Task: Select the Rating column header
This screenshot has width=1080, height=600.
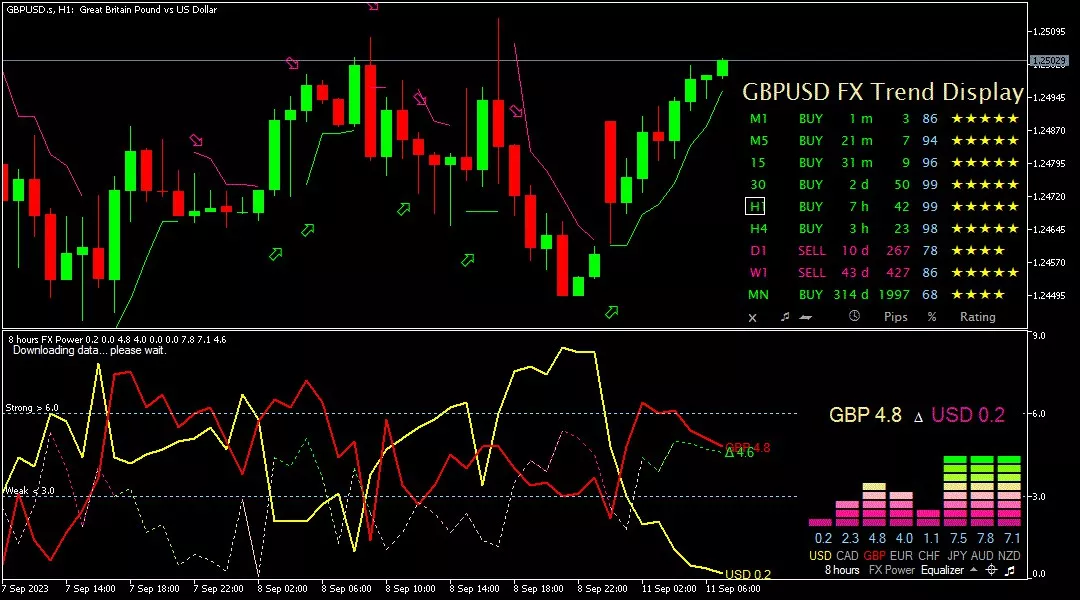Action: [977, 317]
